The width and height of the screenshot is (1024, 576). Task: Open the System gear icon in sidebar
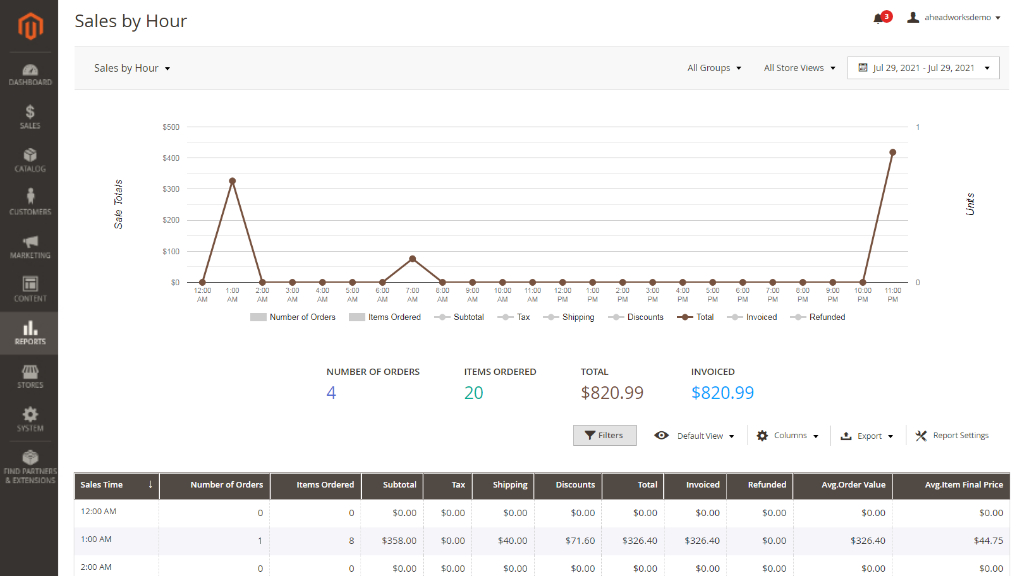[29, 414]
